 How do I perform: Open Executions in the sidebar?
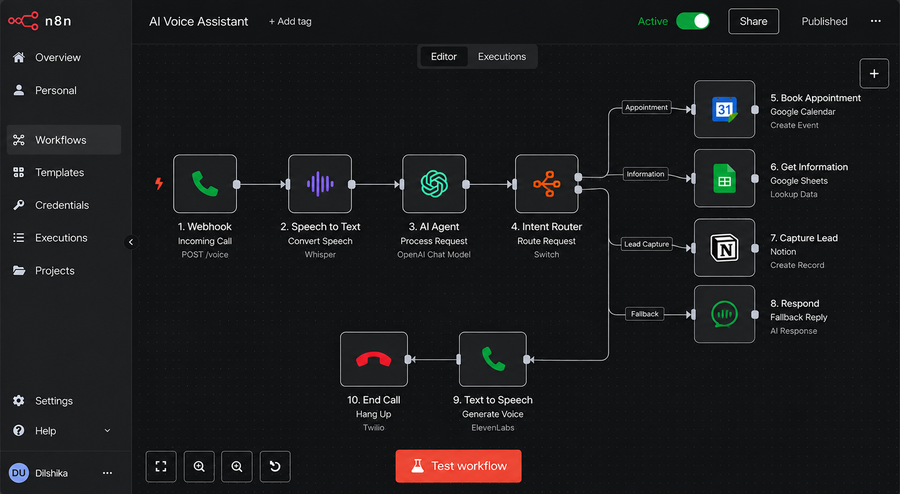[x=64, y=238]
